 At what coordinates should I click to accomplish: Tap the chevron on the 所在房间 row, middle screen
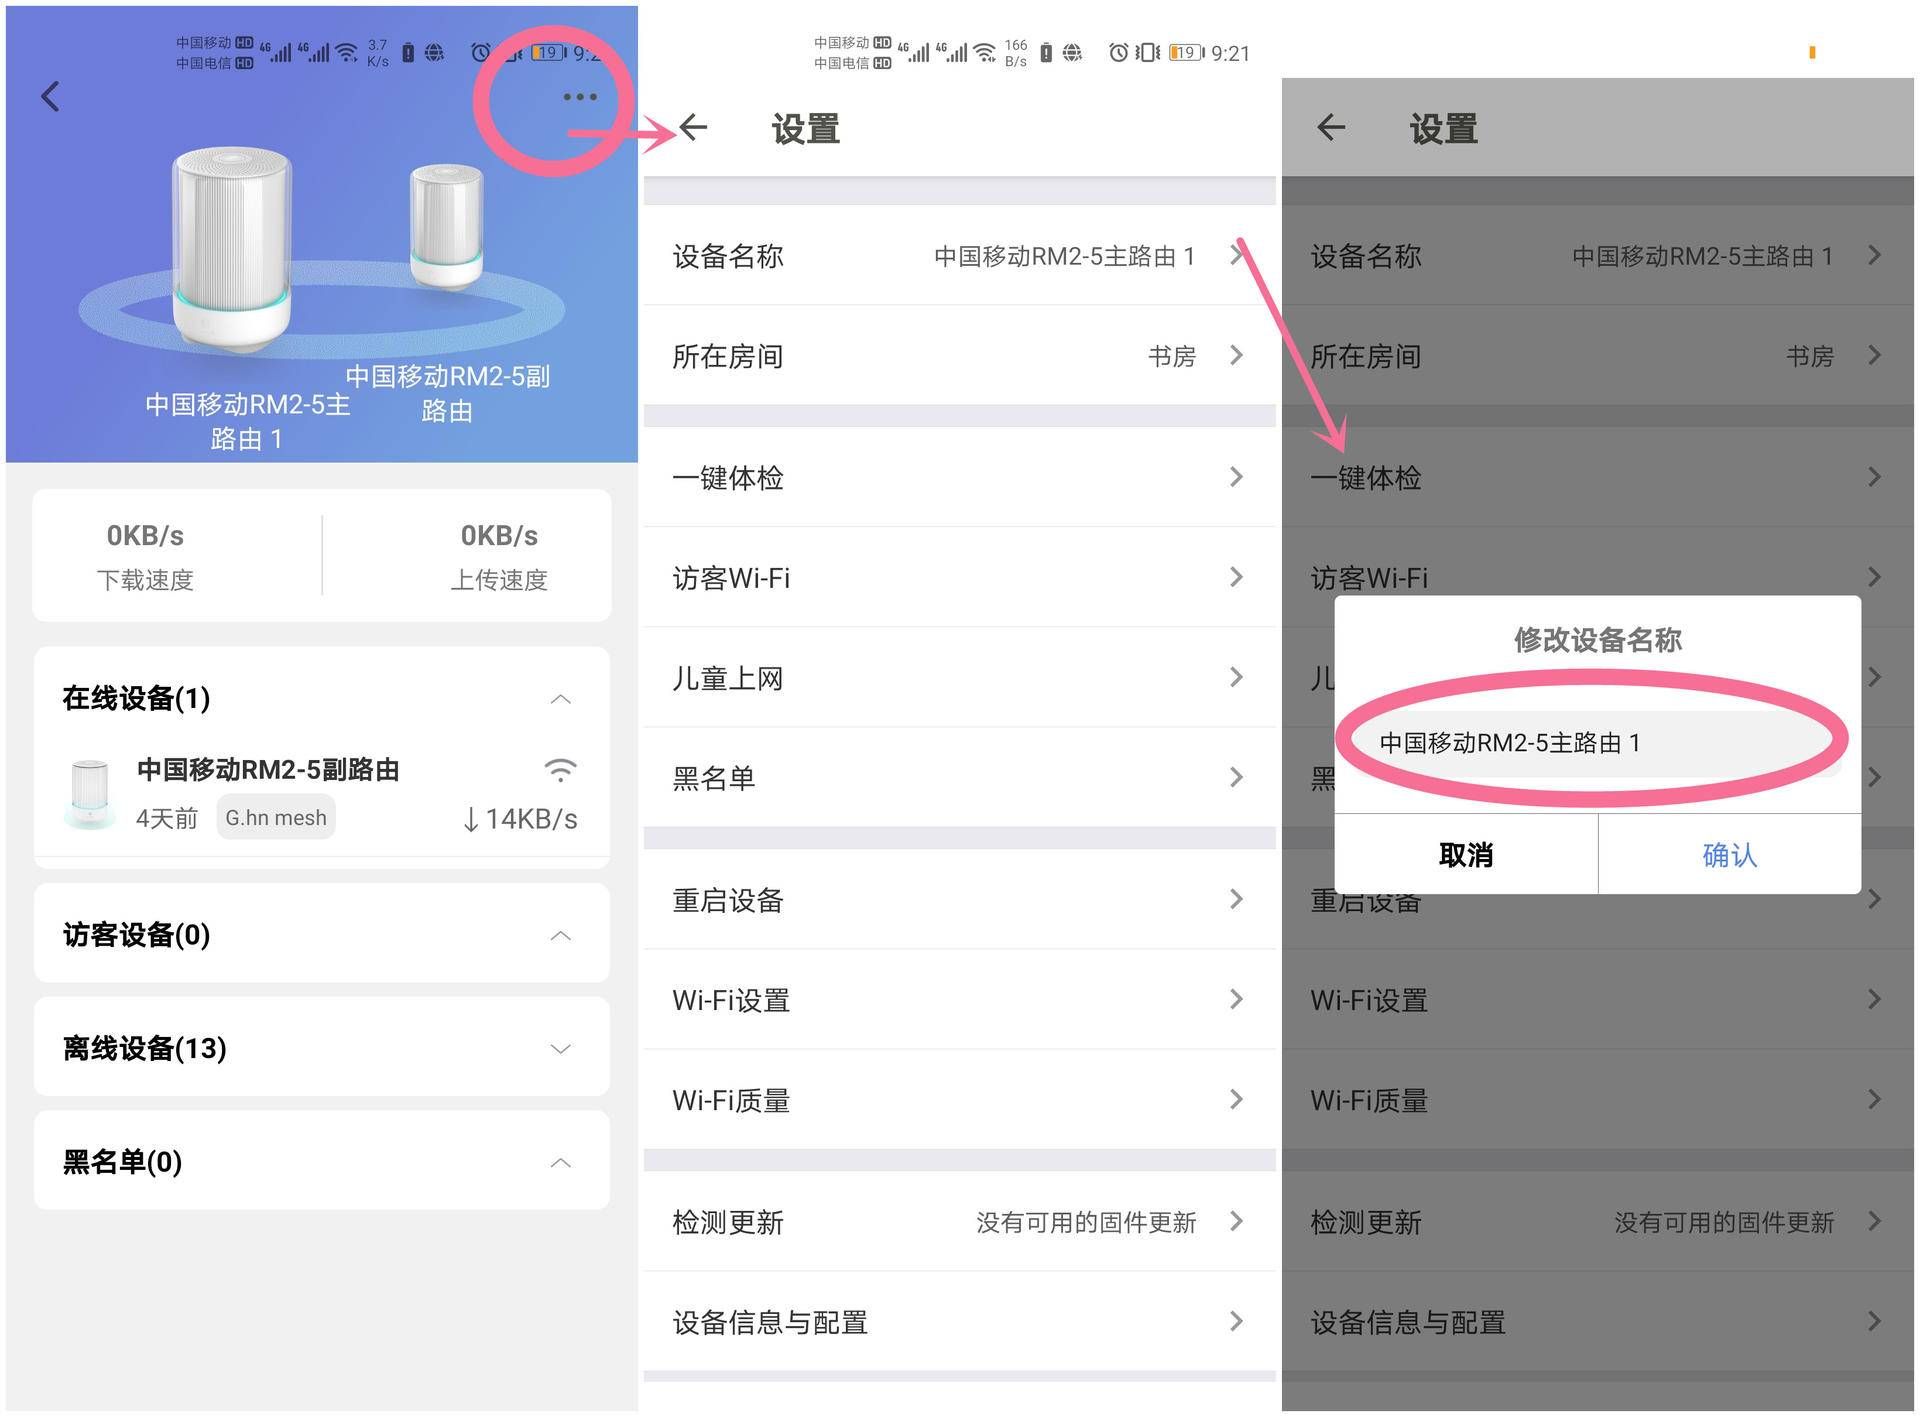coord(1237,355)
